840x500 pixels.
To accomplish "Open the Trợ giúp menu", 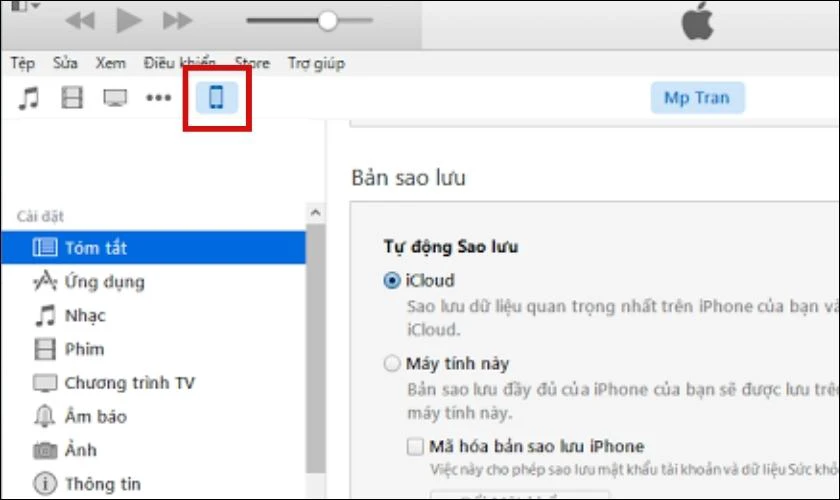I will pyautogui.click(x=316, y=64).
